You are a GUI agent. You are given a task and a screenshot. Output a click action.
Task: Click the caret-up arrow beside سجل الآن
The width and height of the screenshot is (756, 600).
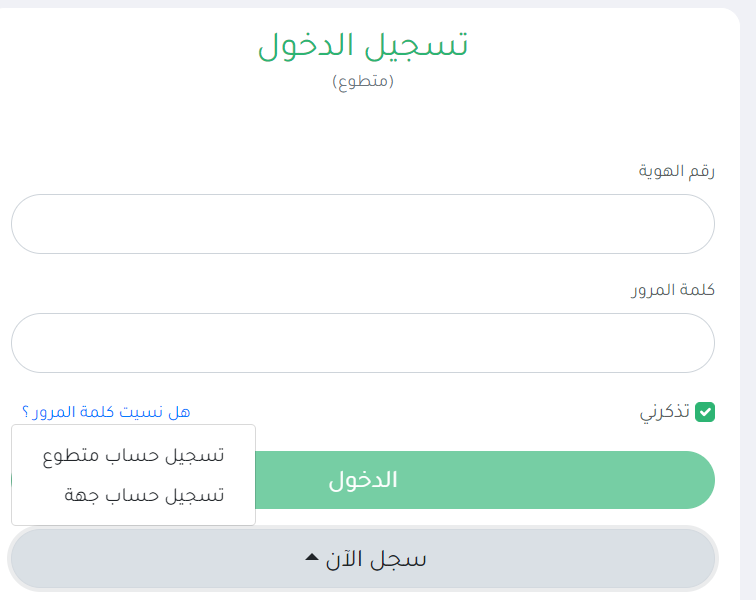coord(312,558)
